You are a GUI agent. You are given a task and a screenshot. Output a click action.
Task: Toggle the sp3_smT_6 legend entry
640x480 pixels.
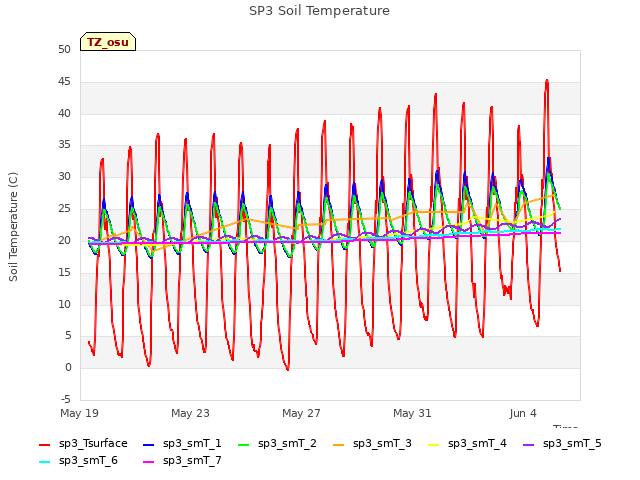pos(78,461)
